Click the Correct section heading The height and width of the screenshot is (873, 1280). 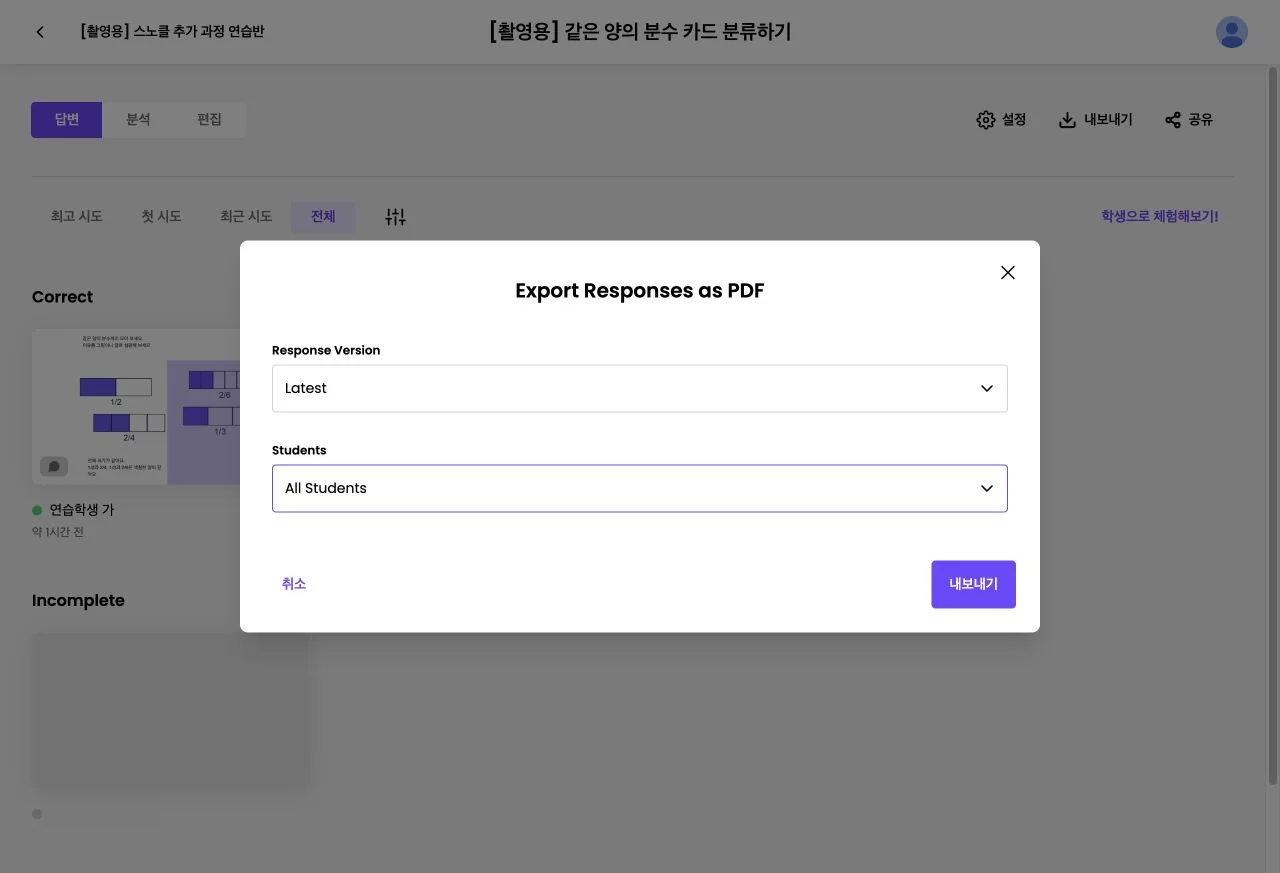click(x=62, y=297)
